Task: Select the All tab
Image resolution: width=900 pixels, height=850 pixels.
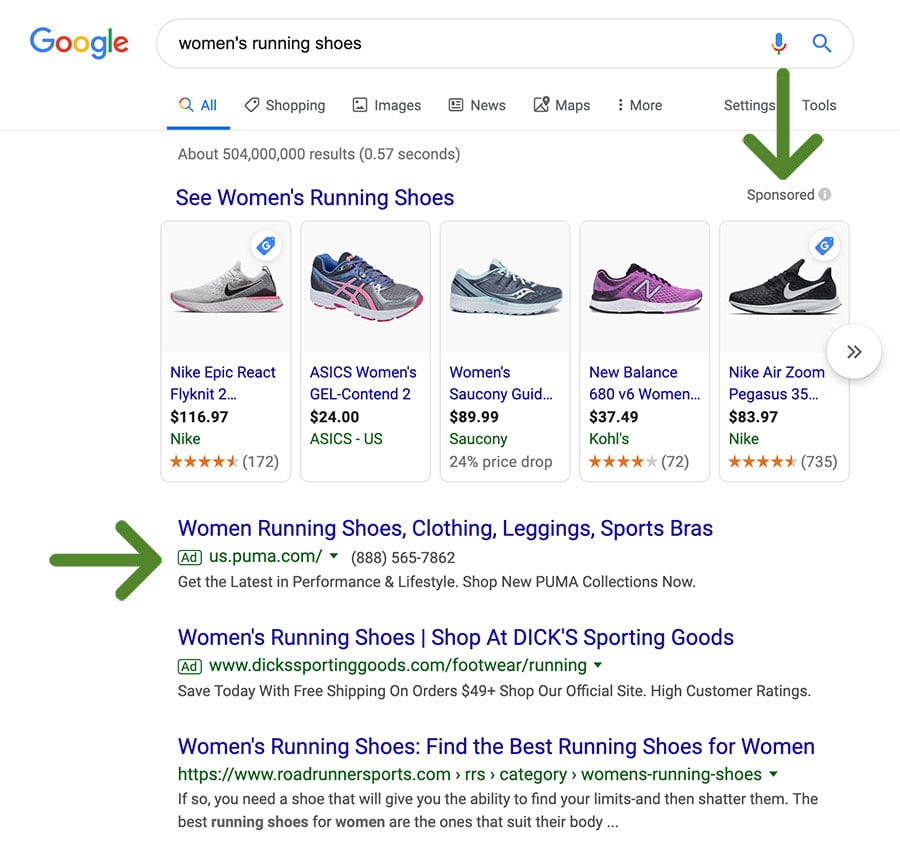Action: 198,105
